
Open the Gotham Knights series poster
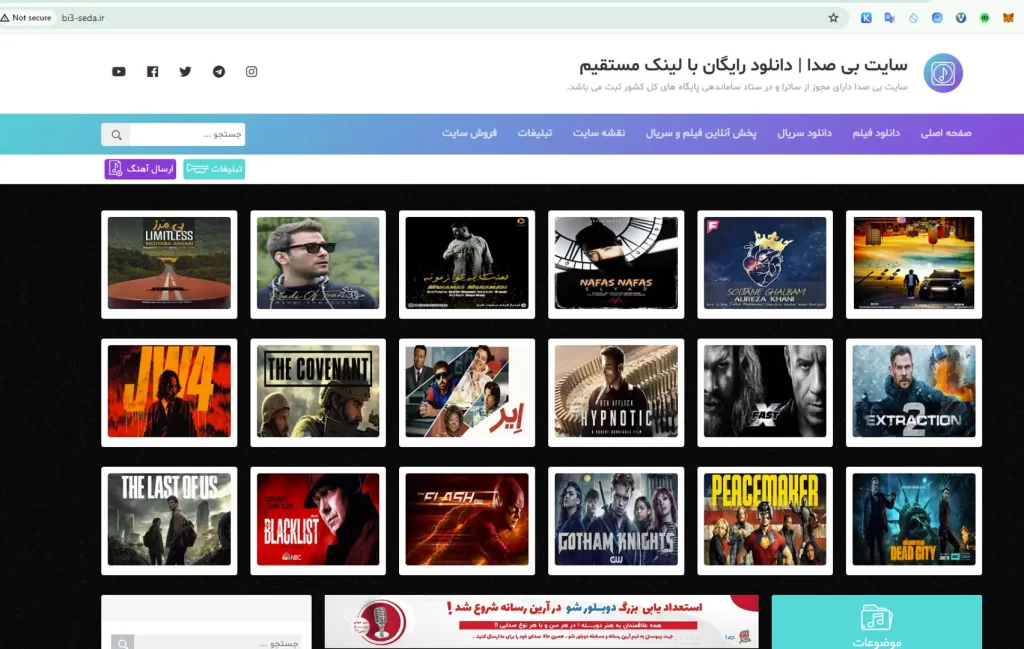click(x=616, y=520)
